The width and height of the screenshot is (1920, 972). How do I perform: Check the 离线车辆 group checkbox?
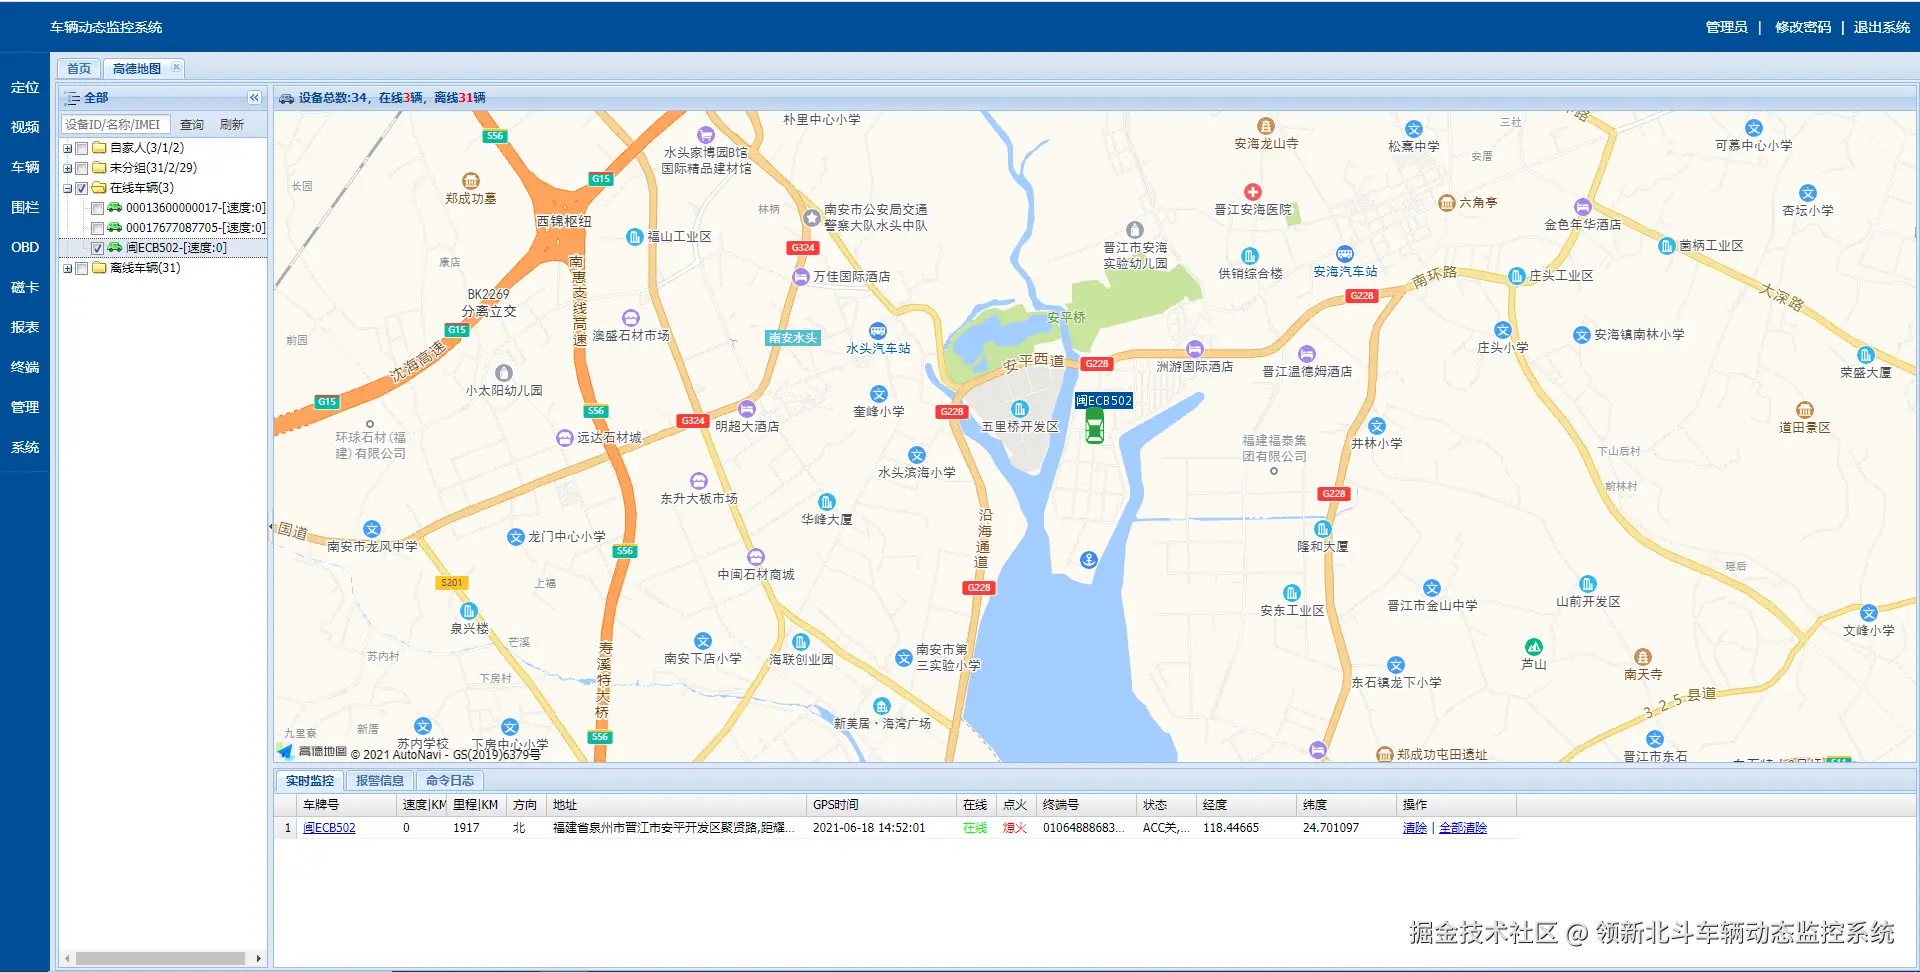[x=82, y=268]
